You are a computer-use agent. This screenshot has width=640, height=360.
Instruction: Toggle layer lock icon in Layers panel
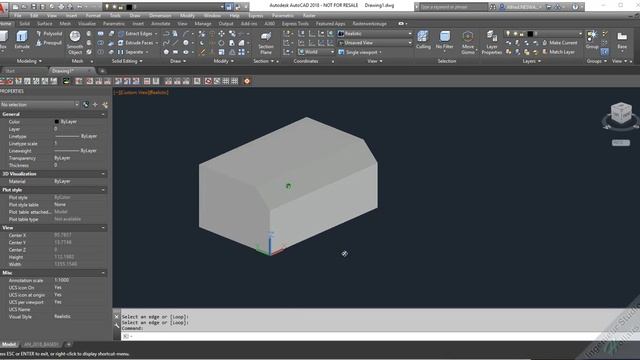click(522, 34)
